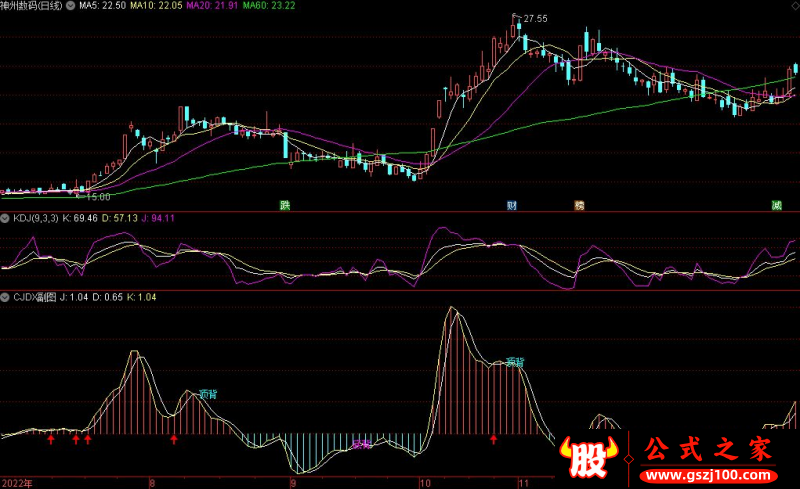This screenshot has width=800, height=489.
Task: Expand the CJDX sub-chart settings arrow
Action: [x=5, y=298]
